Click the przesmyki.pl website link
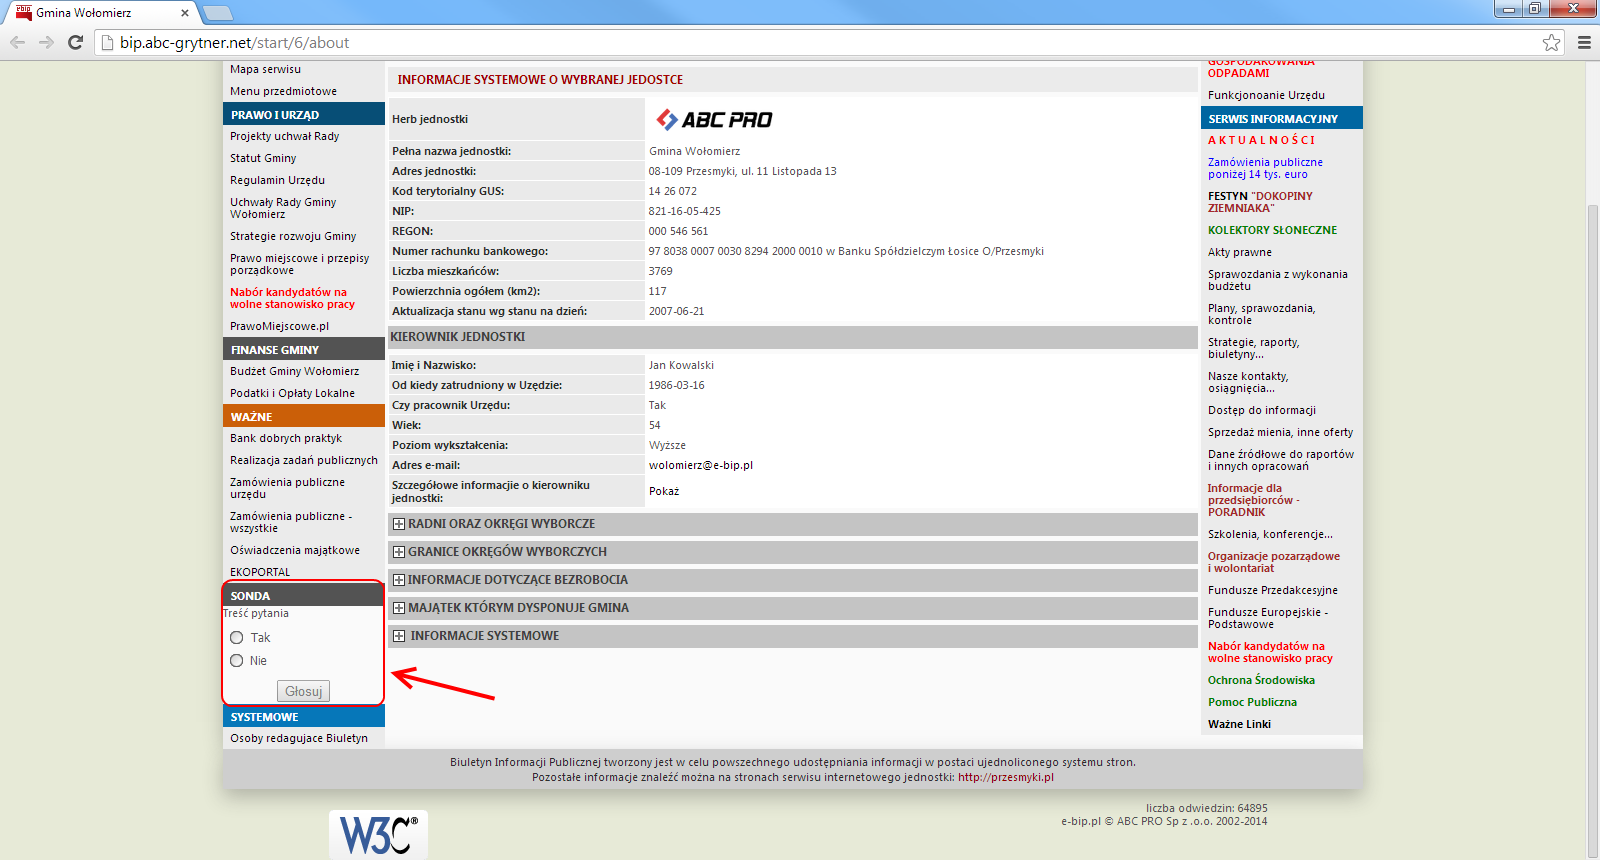This screenshot has width=1600, height=860. tap(1006, 777)
